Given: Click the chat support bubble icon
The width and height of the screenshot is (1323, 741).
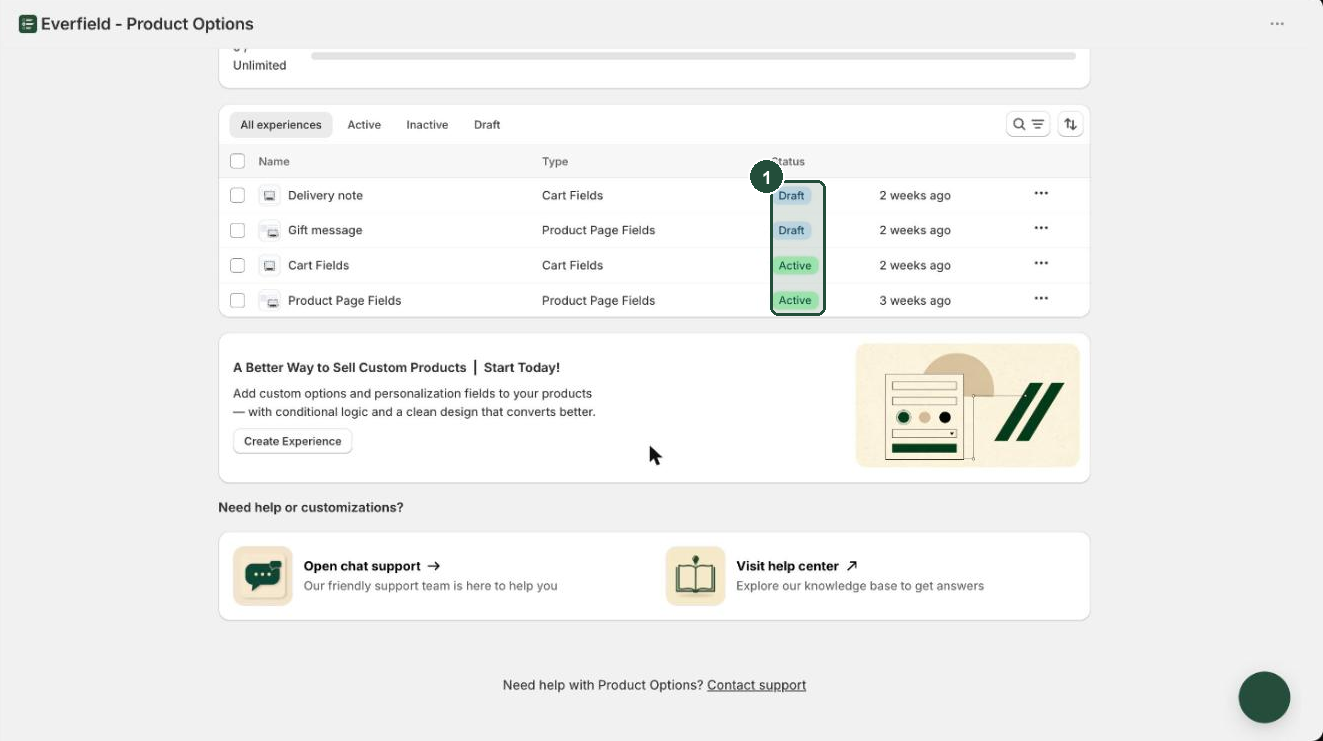Looking at the screenshot, I should click(x=263, y=576).
